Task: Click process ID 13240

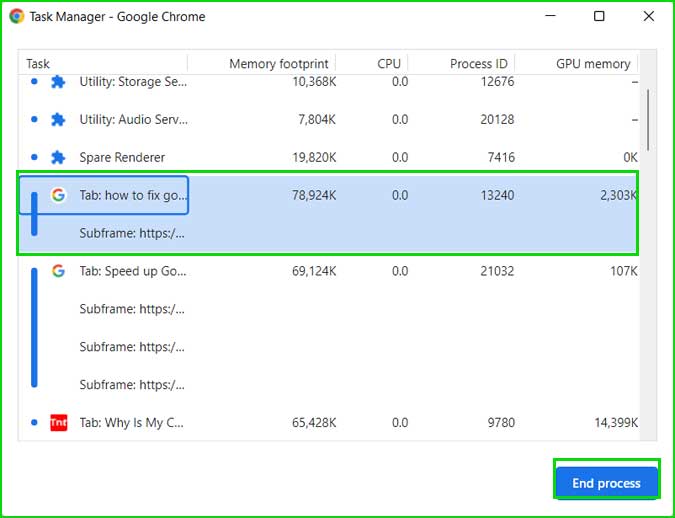Action: [x=497, y=195]
